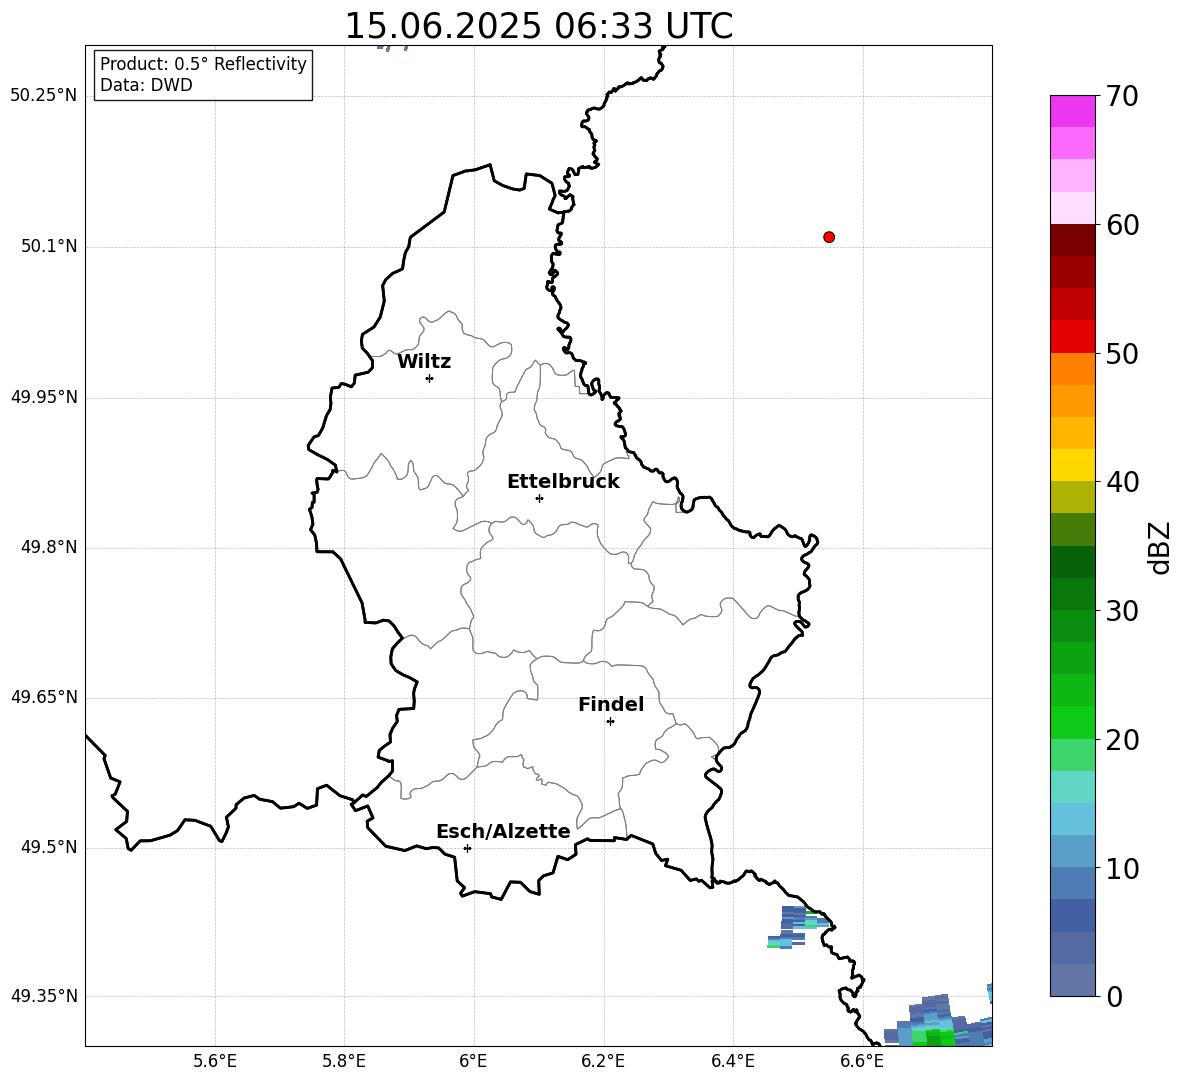This screenshot has height=1081, width=1184.
Task: Click the 49.35°N latitude label
Action: [x=44, y=996]
